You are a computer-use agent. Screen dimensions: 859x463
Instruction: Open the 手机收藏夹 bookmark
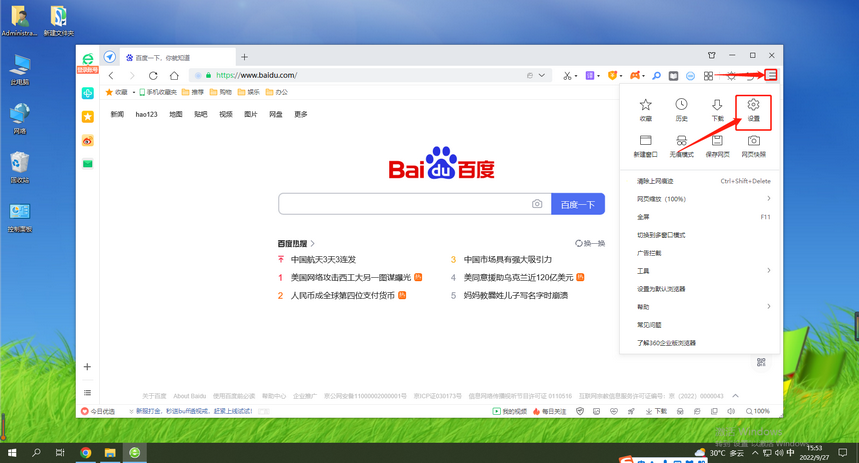click(x=158, y=92)
